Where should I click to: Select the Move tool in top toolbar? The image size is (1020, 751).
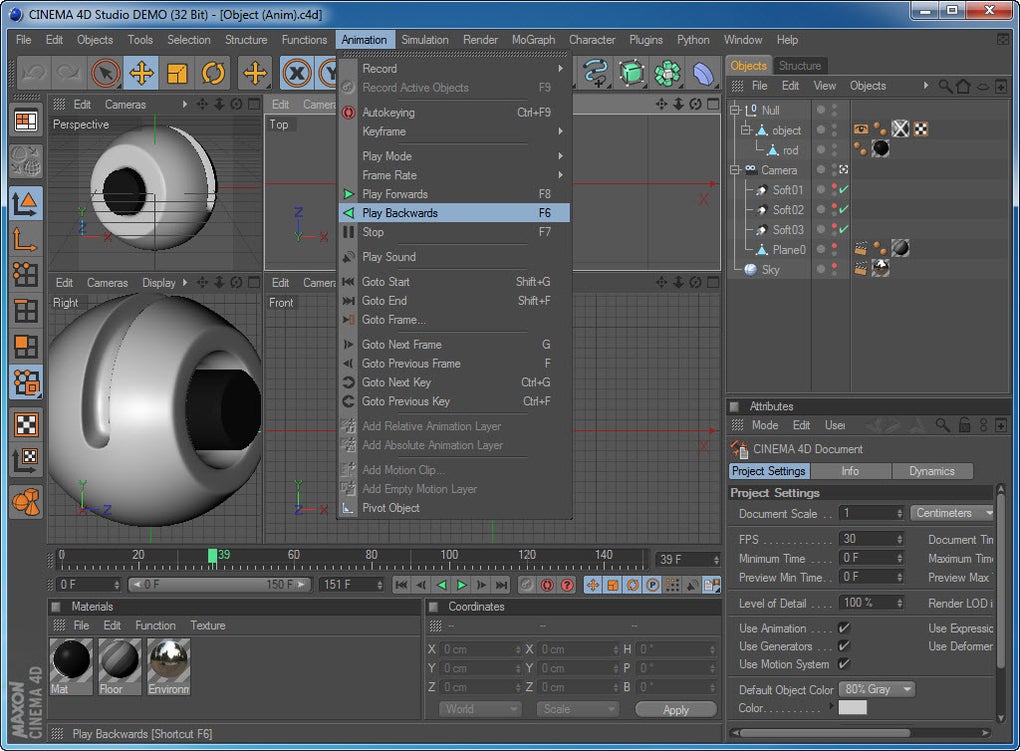(x=142, y=73)
